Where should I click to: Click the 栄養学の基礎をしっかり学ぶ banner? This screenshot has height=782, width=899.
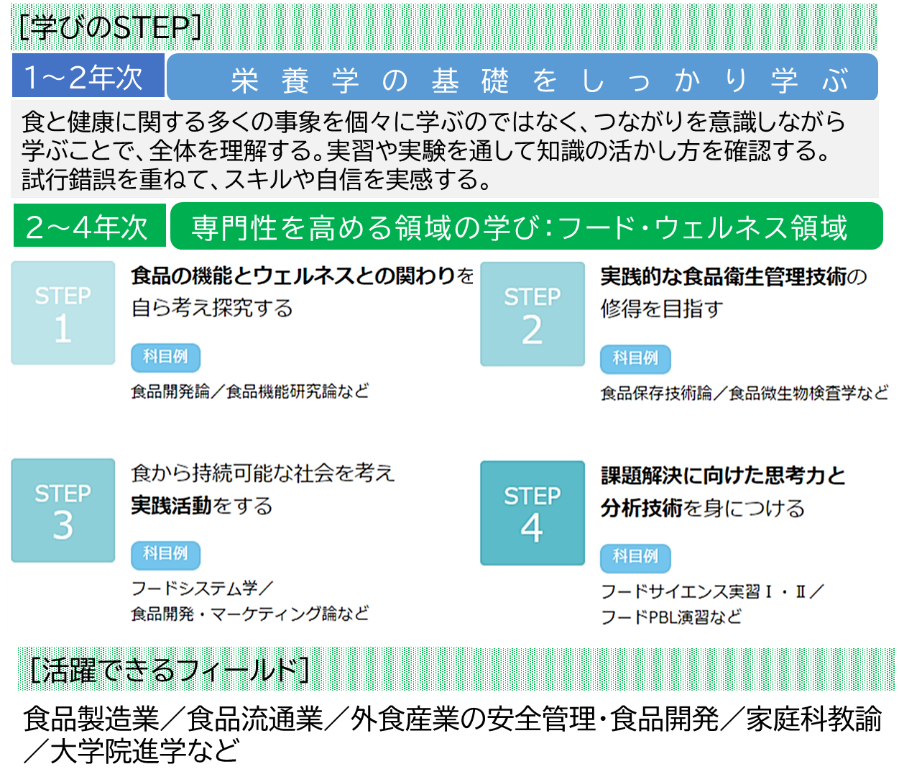click(x=522, y=78)
